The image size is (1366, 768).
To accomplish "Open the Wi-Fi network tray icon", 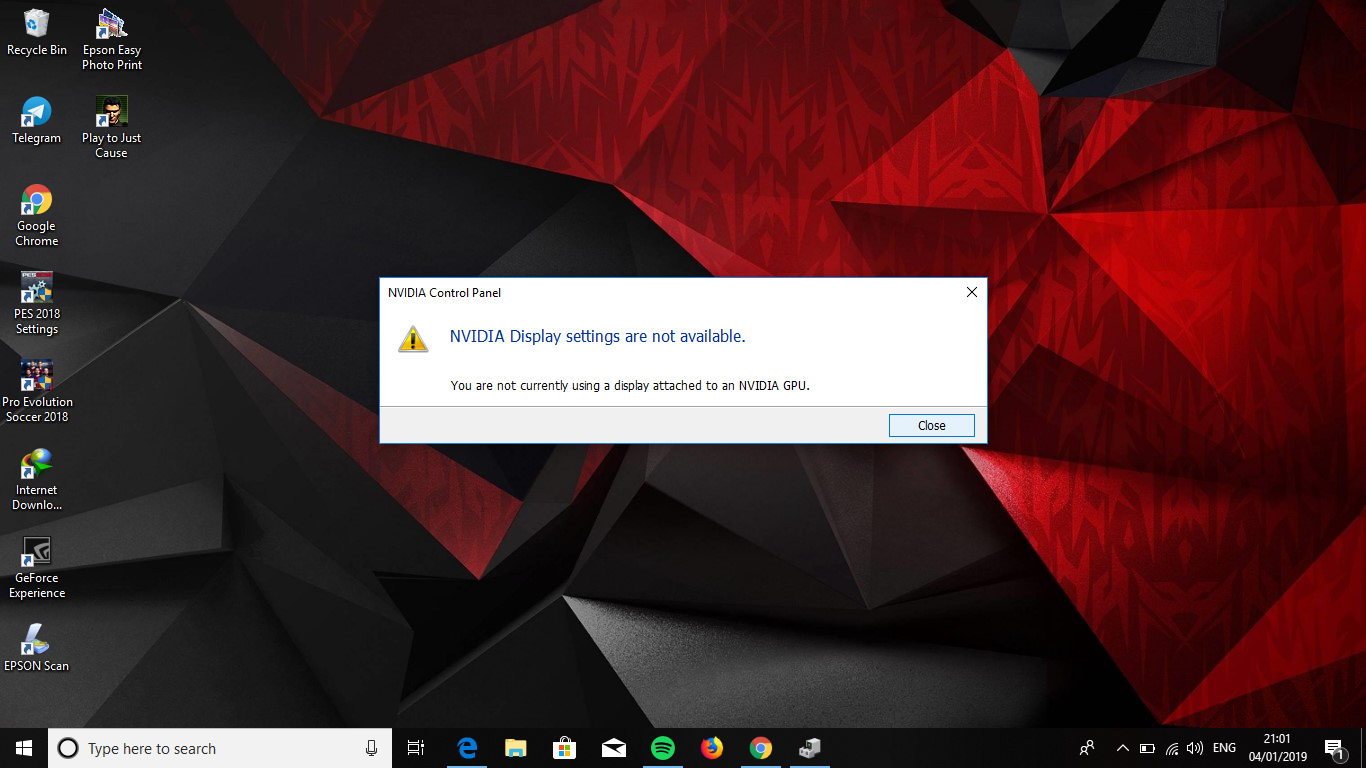I will 1171,748.
